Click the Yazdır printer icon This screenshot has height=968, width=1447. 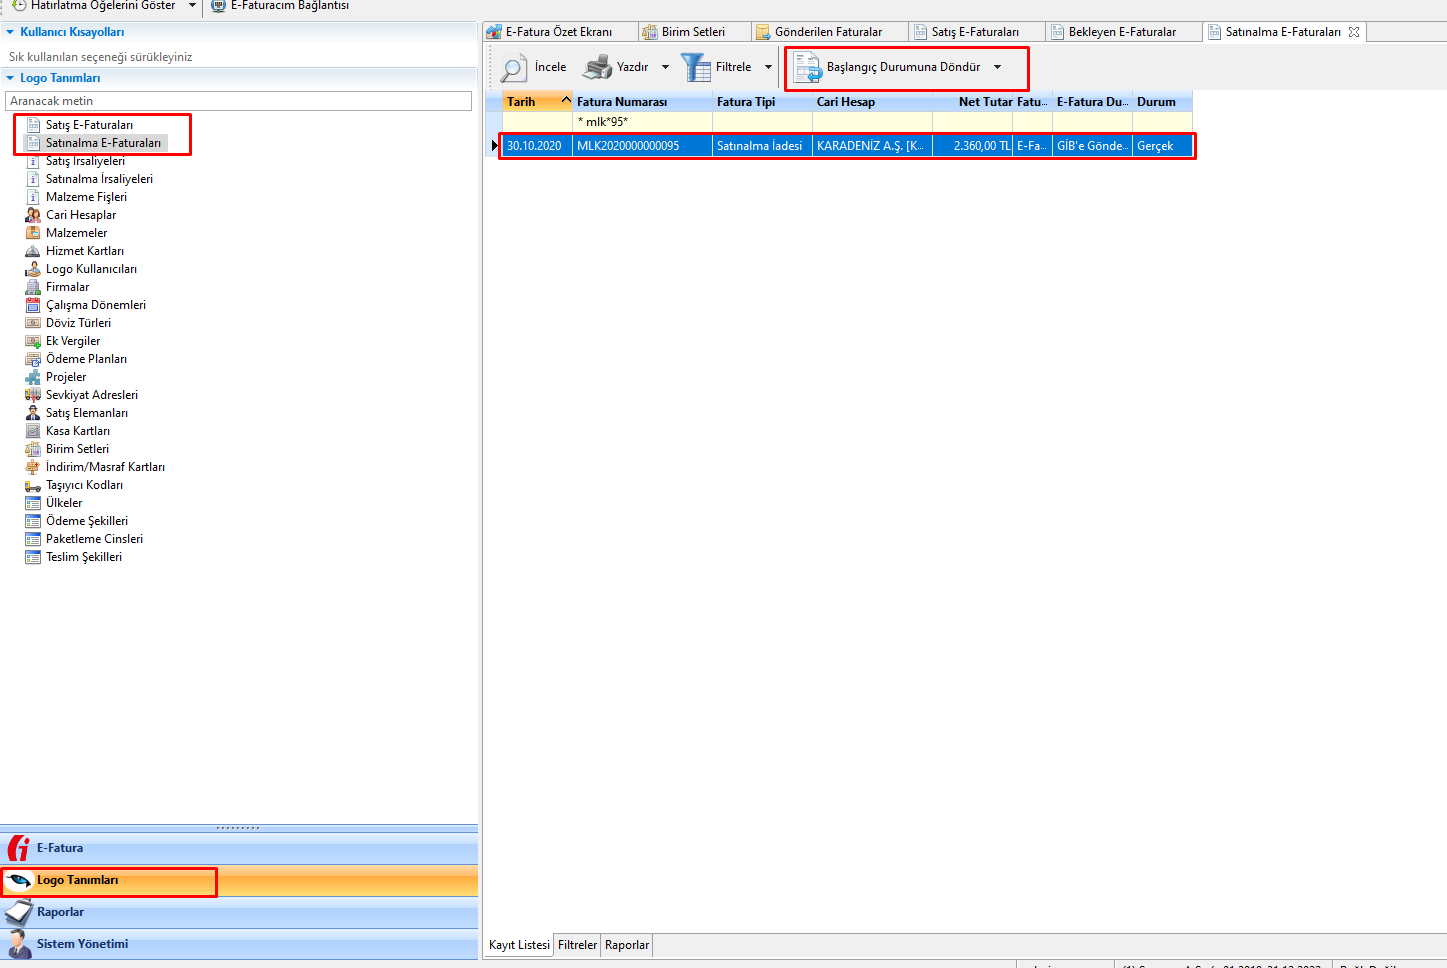[x=597, y=68]
